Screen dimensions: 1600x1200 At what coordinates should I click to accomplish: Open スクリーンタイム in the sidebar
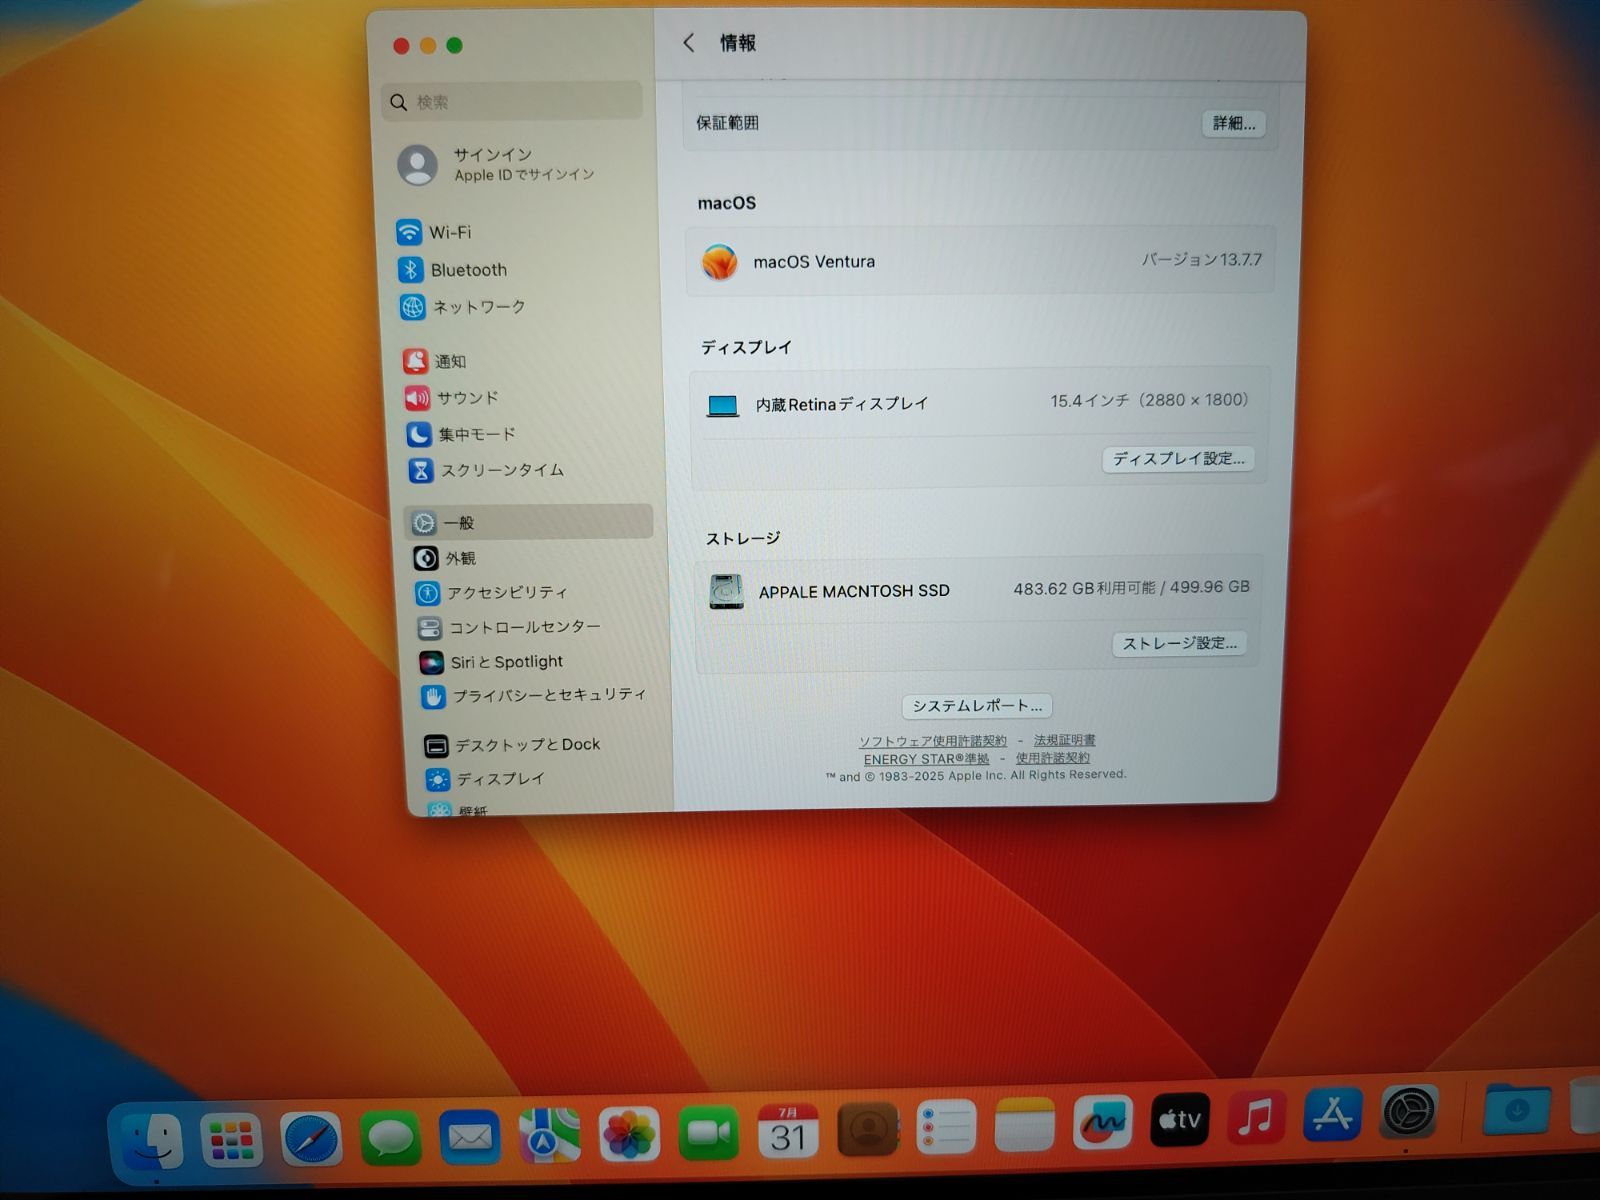(x=486, y=470)
